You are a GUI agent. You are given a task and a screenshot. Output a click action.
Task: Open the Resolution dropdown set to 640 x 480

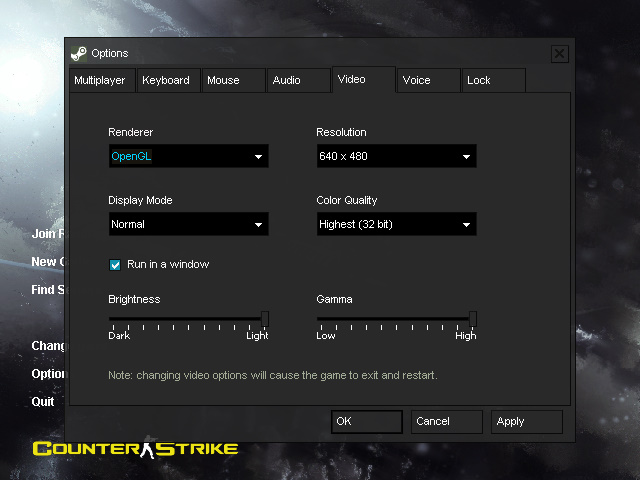coord(396,157)
